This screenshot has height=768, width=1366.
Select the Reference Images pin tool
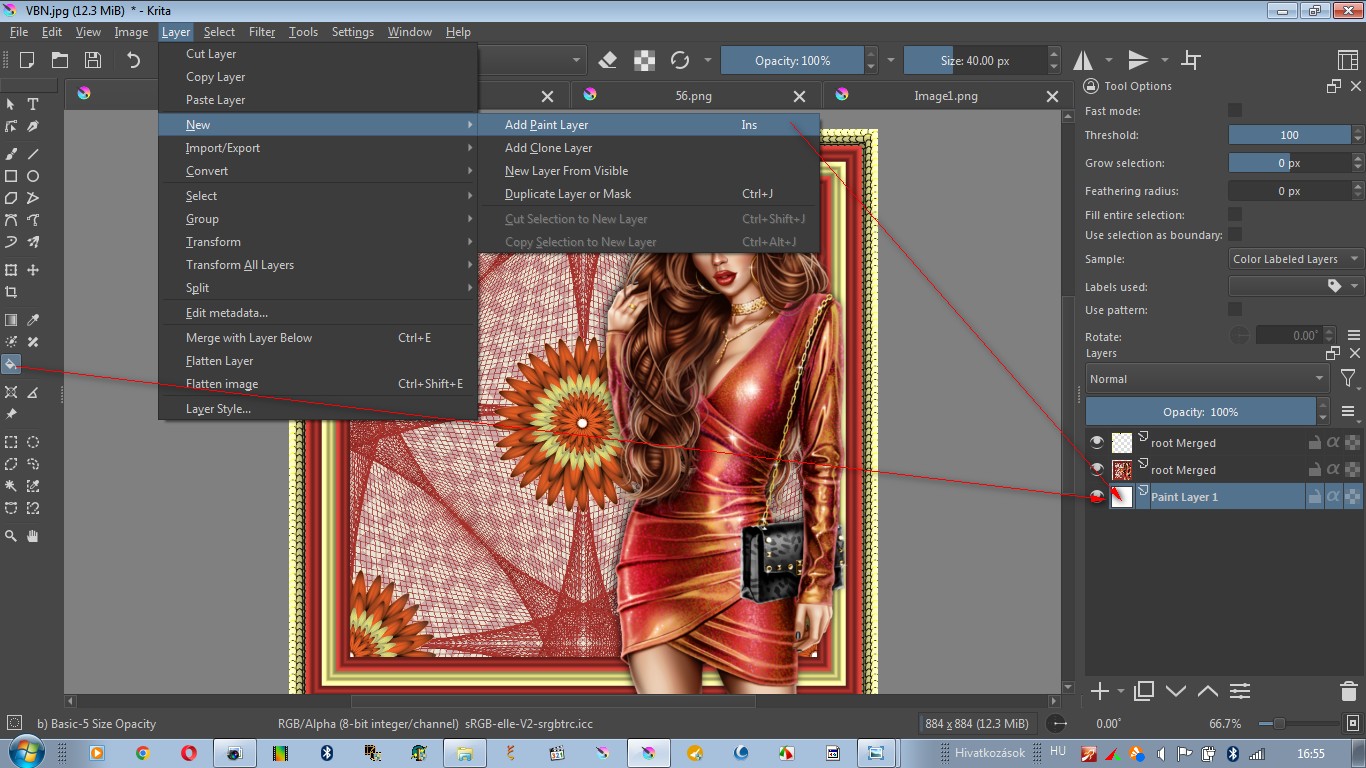(11, 414)
